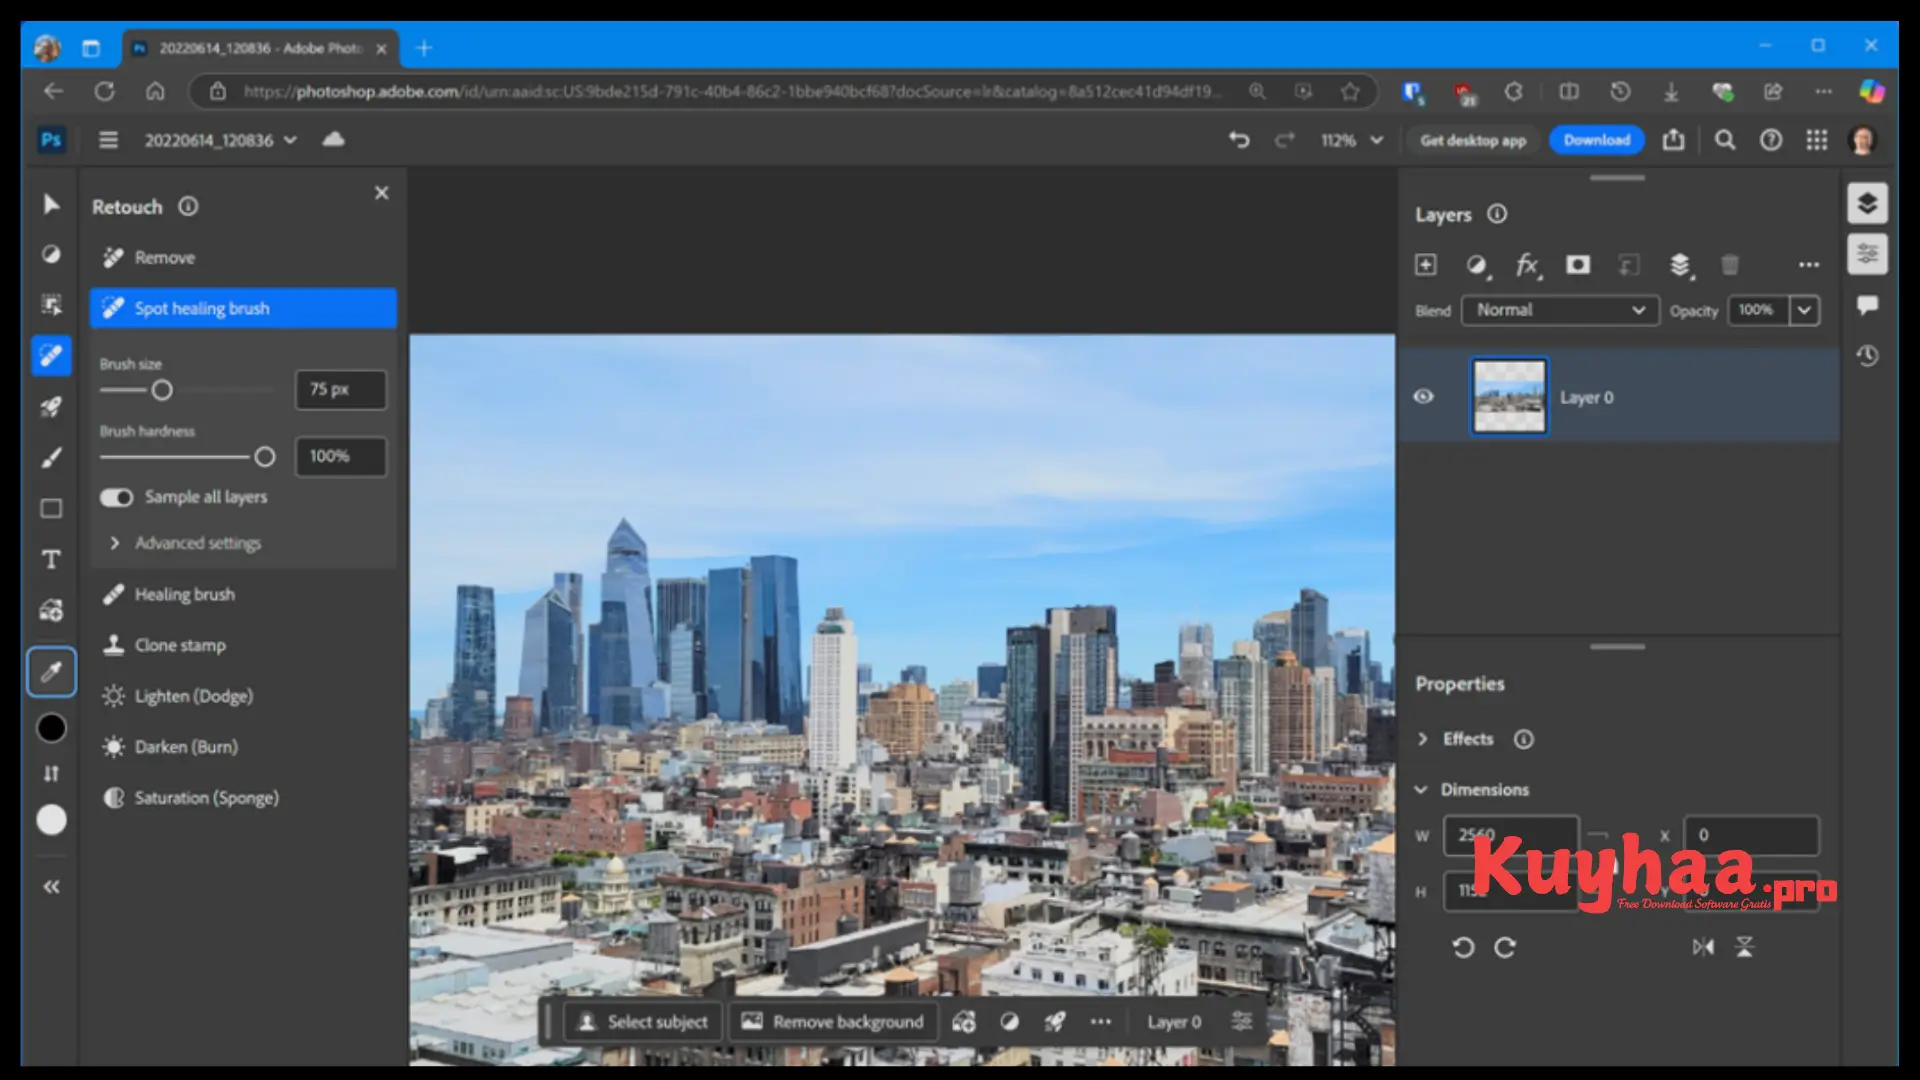1920x1080 pixels.
Task: Open the Blend mode Normal dropdown
Action: point(1560,310)
